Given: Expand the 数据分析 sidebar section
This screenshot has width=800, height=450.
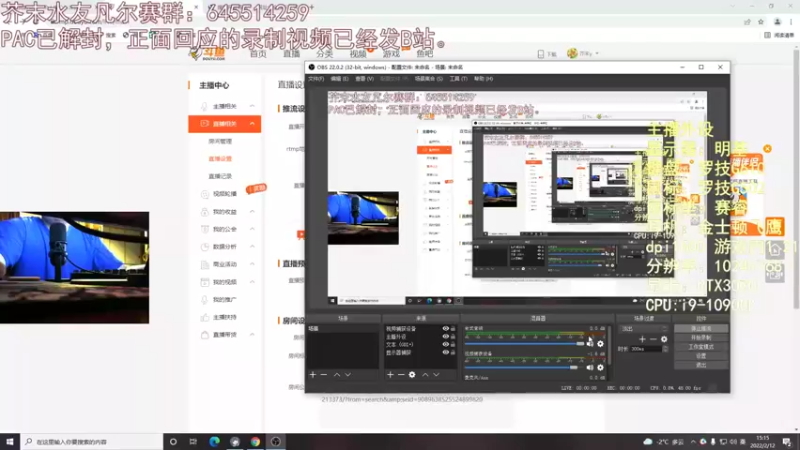Looking at the screenshot, I should (252, 246).
